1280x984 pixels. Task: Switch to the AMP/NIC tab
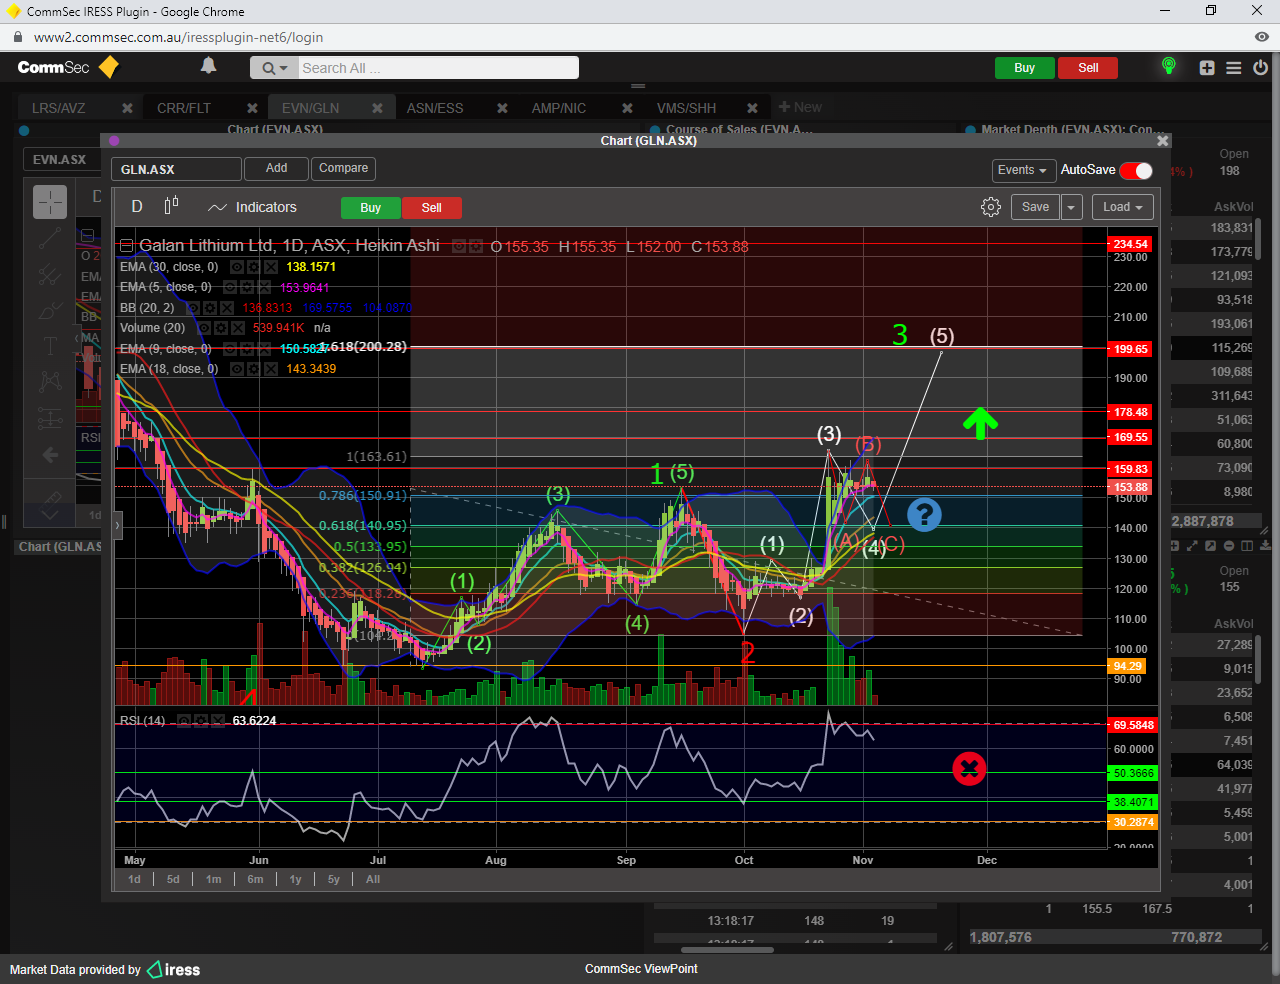[558, 108]
